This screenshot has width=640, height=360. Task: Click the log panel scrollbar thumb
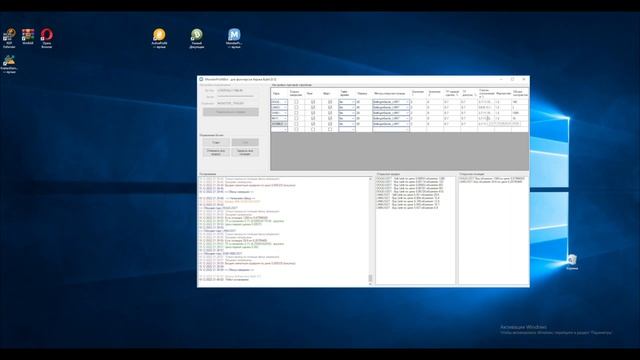point(370,278)
